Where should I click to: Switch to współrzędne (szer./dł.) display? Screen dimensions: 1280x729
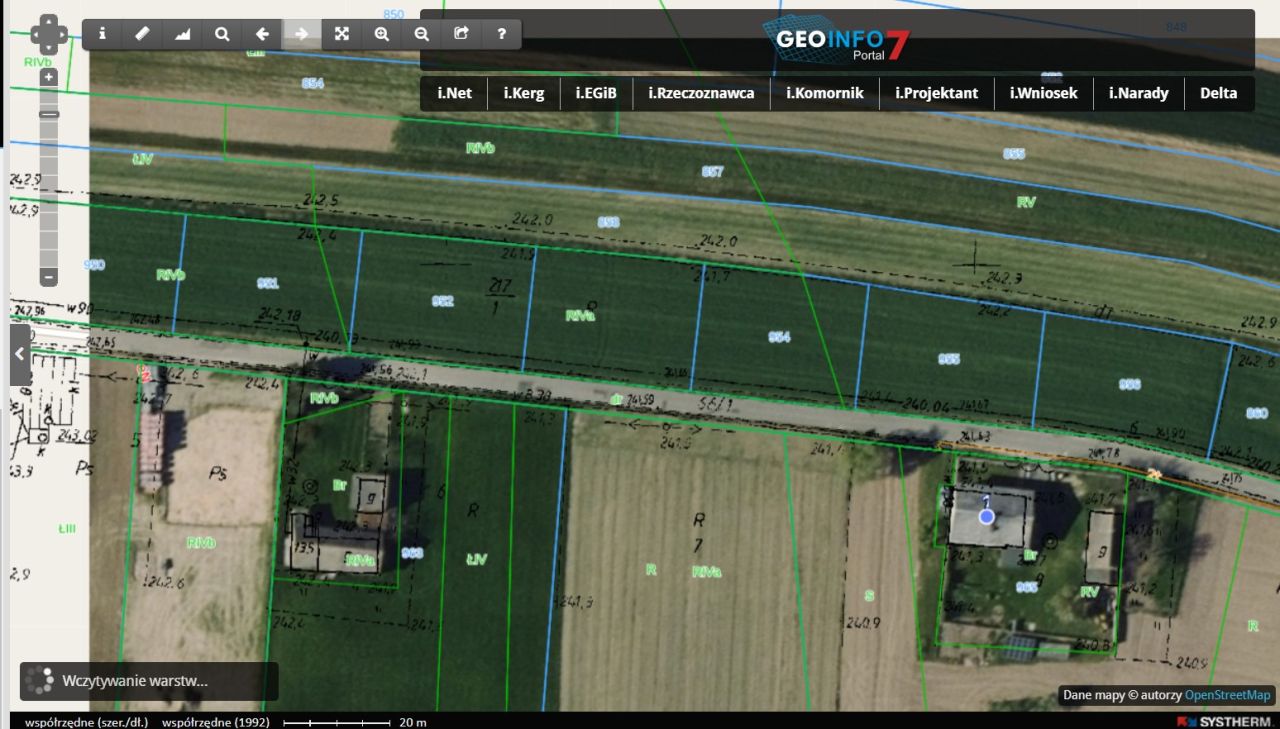click(x=88, y=721)
